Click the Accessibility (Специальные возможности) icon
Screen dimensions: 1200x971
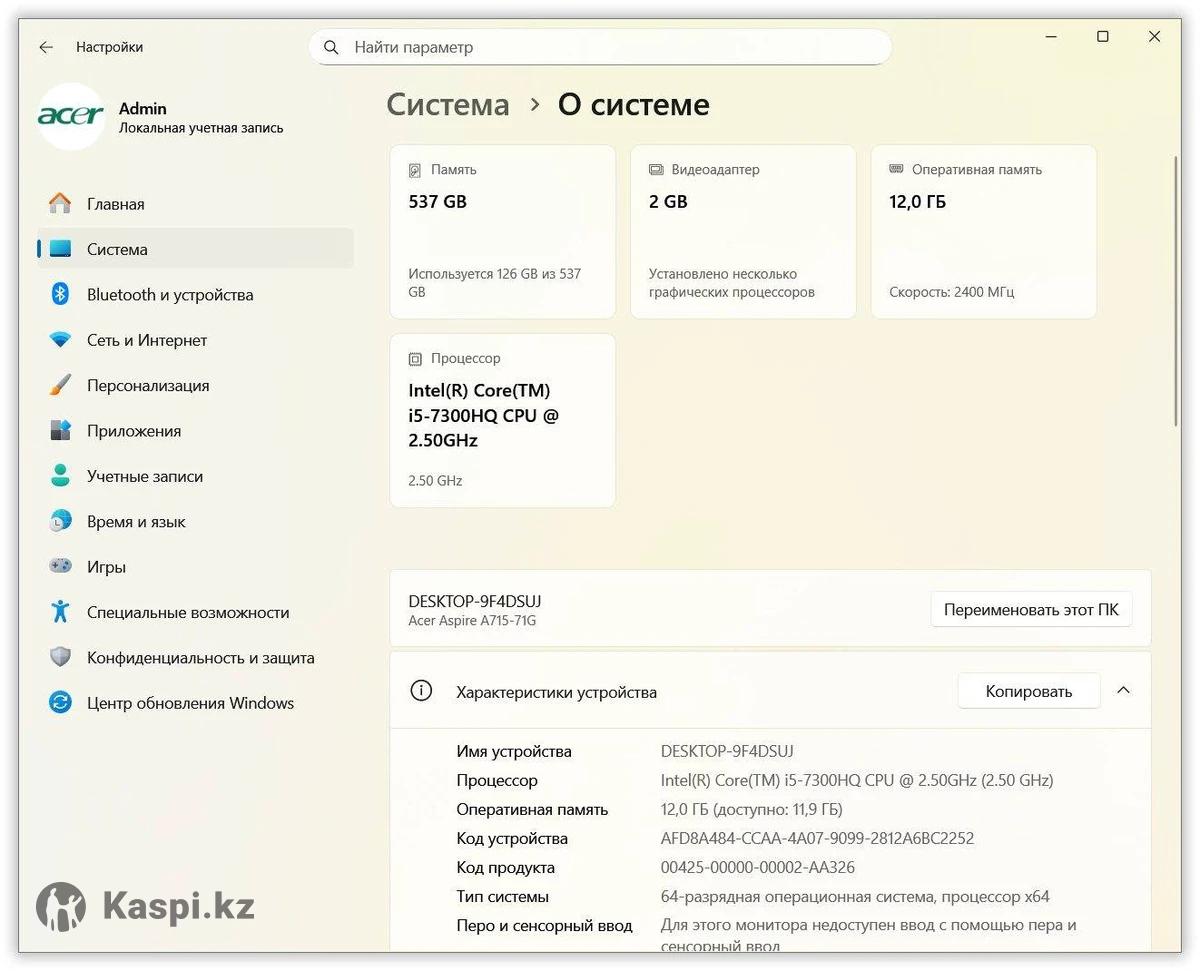pos(60,612)
